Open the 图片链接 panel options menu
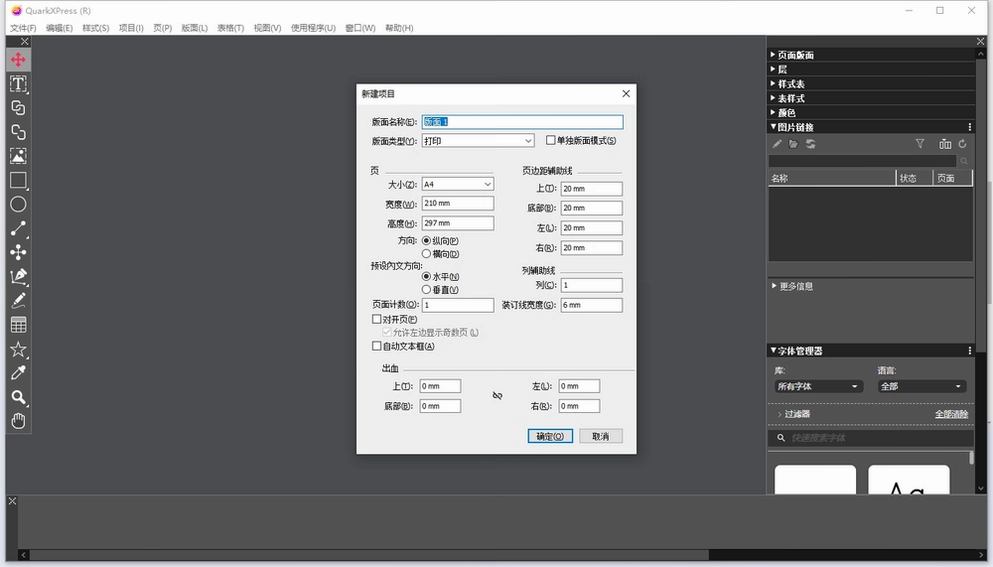Screen dimensions: 993x567 (970, 127)
